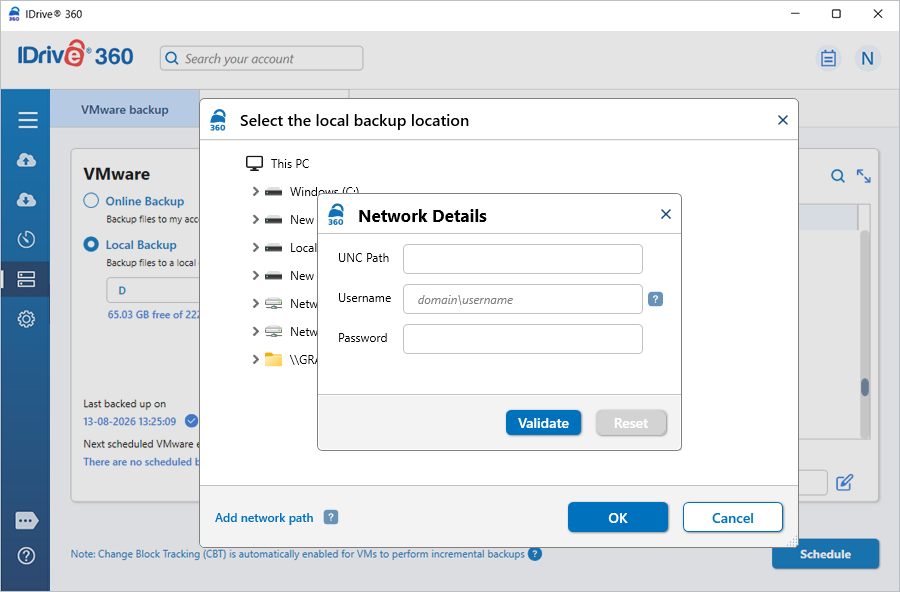
Task: Select the Local disk drive icon
Action: pos(274,247)
